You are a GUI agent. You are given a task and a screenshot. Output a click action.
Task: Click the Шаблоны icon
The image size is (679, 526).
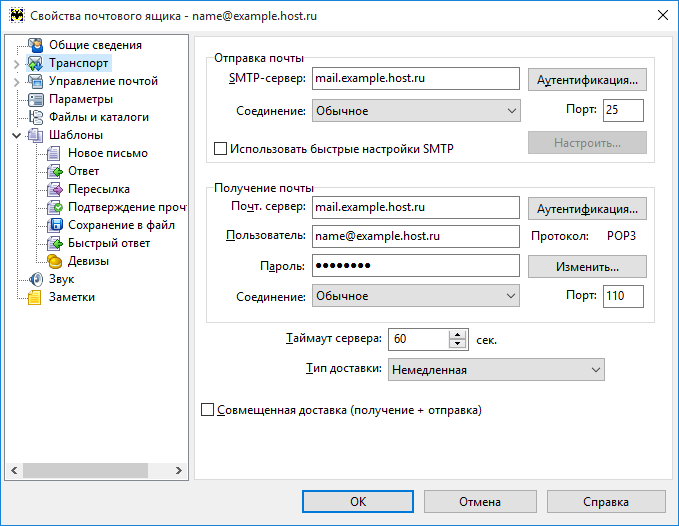(36, 135)
